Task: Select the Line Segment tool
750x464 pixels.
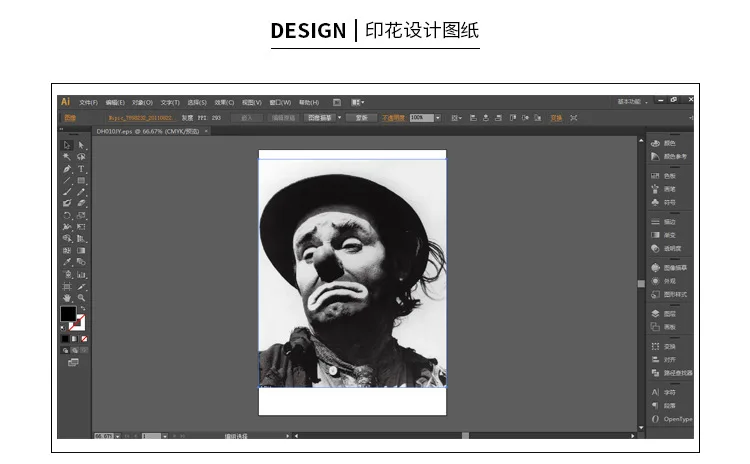Action: [67, 180]
